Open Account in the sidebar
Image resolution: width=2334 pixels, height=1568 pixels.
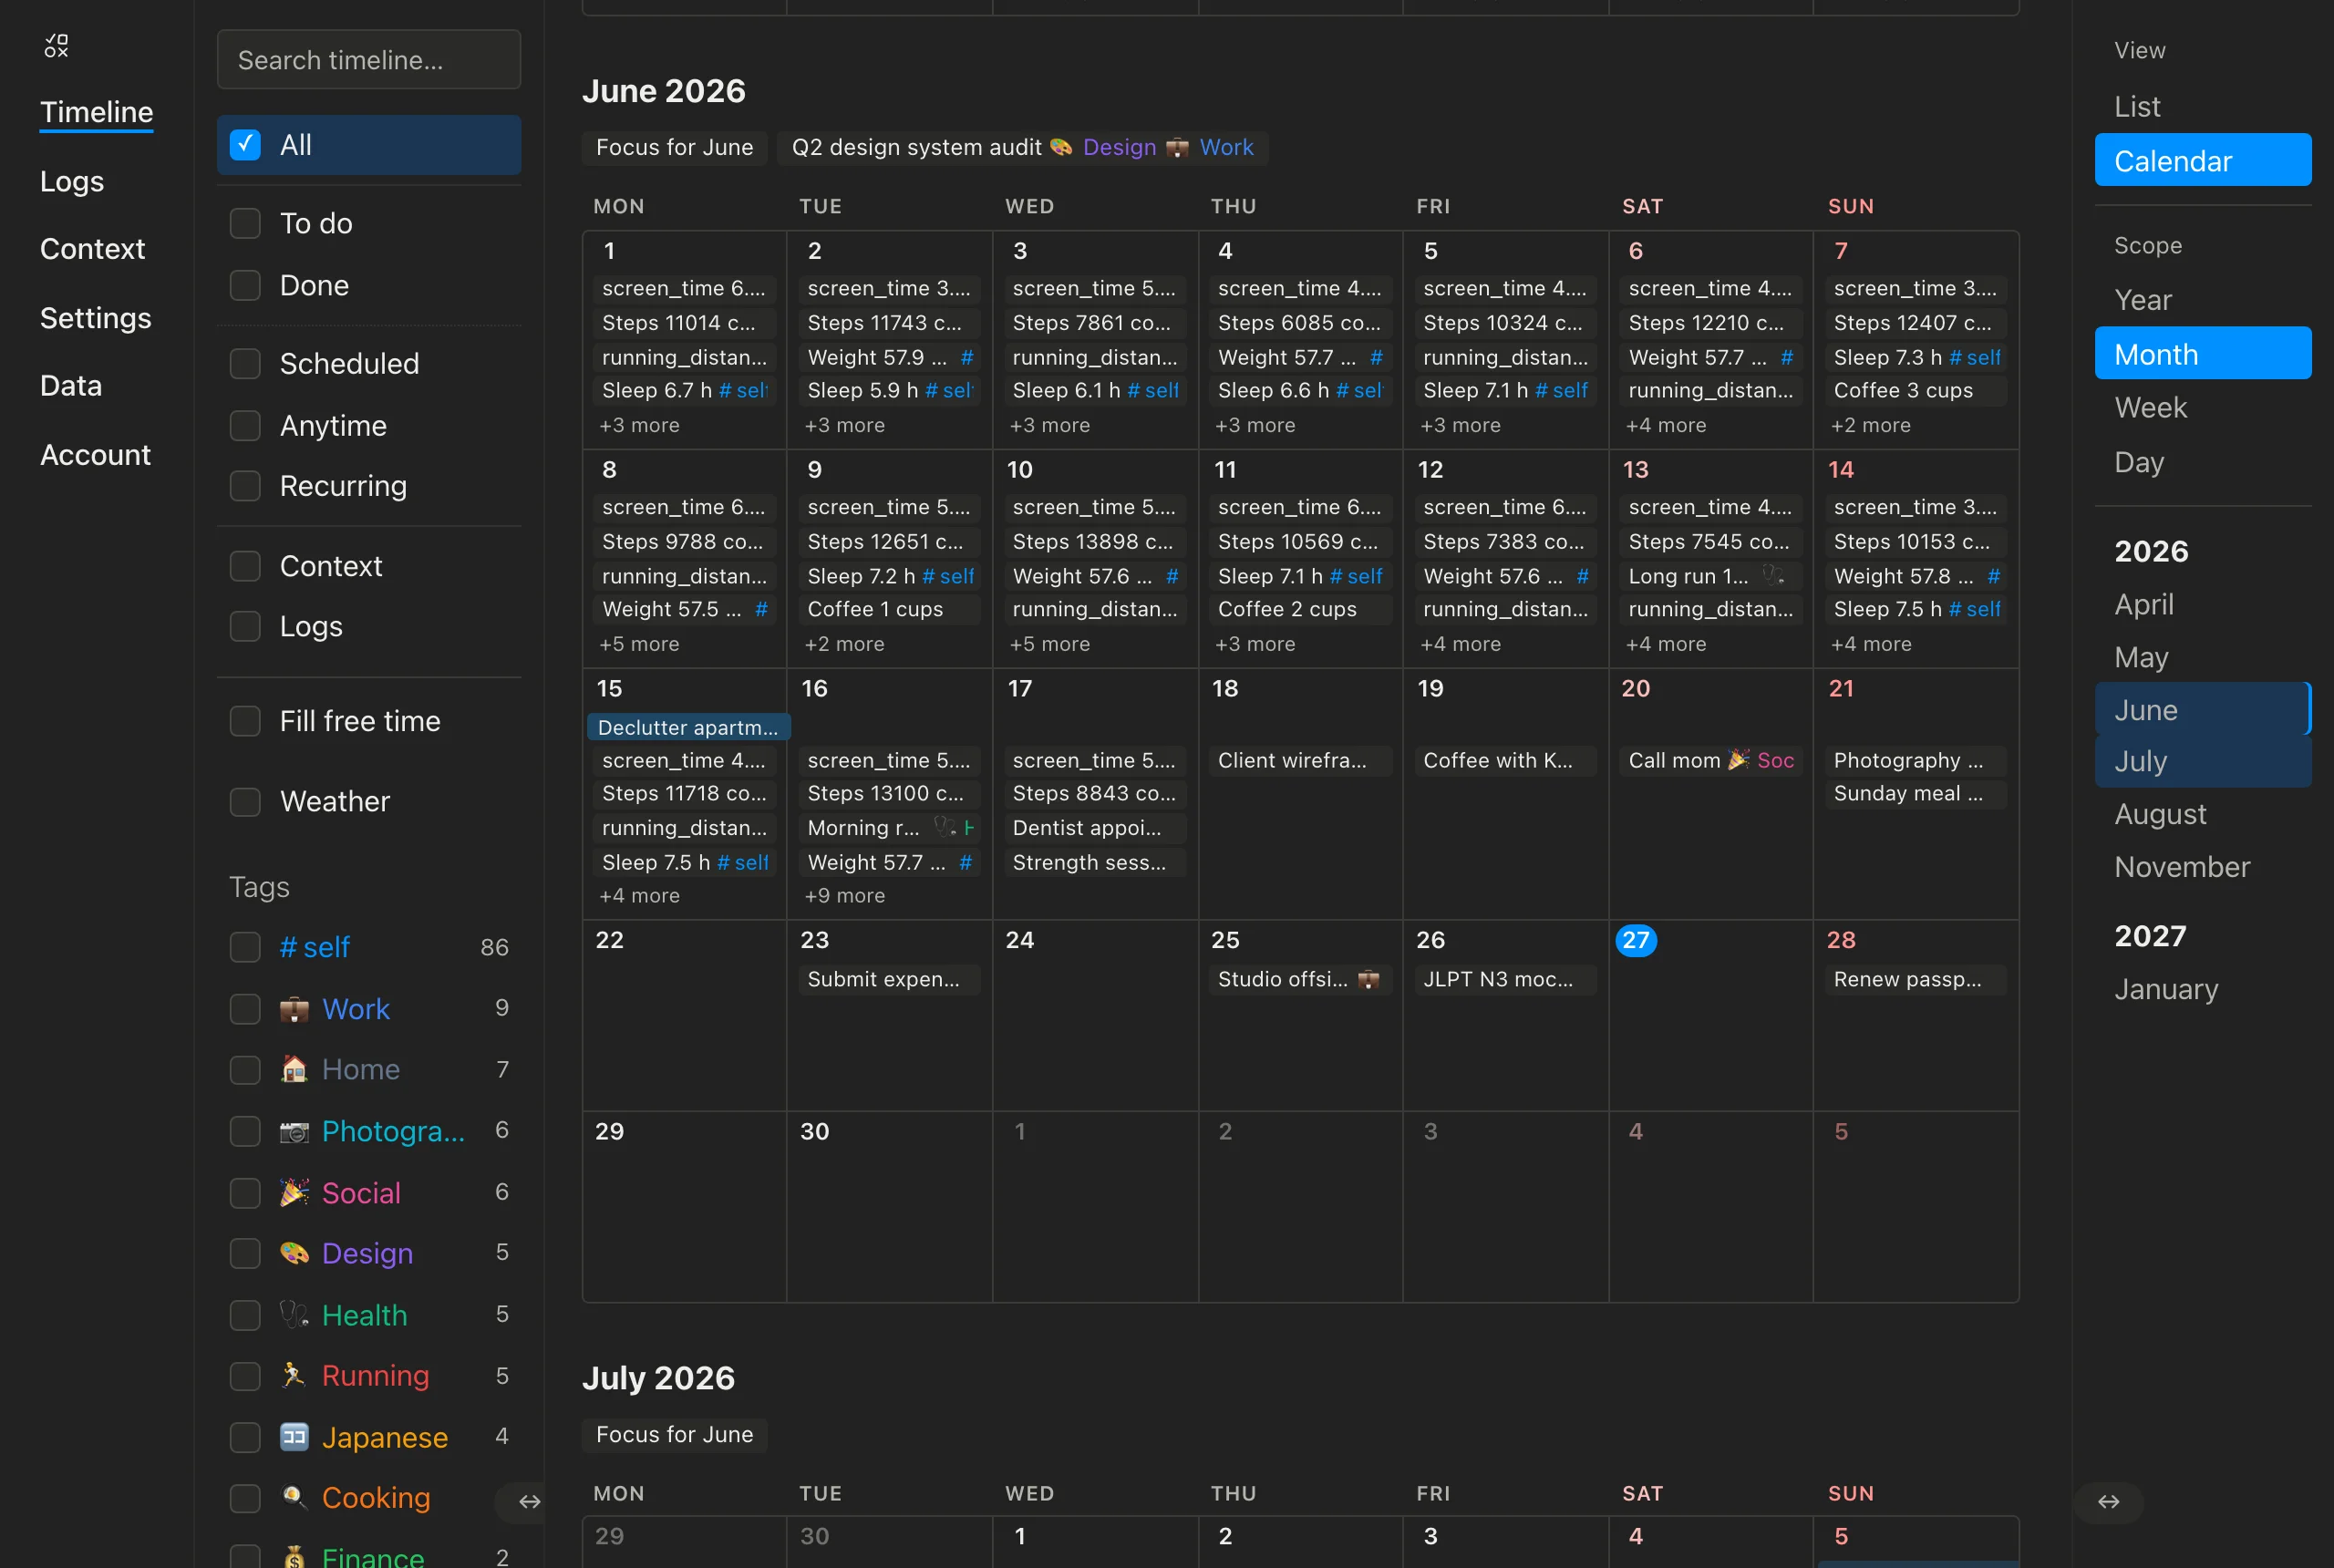(x=95, y=455)
